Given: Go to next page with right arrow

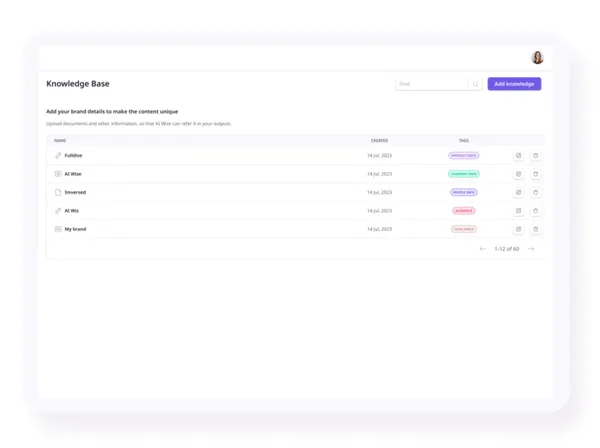Looking at the screenshot, I should pos(531,249).
